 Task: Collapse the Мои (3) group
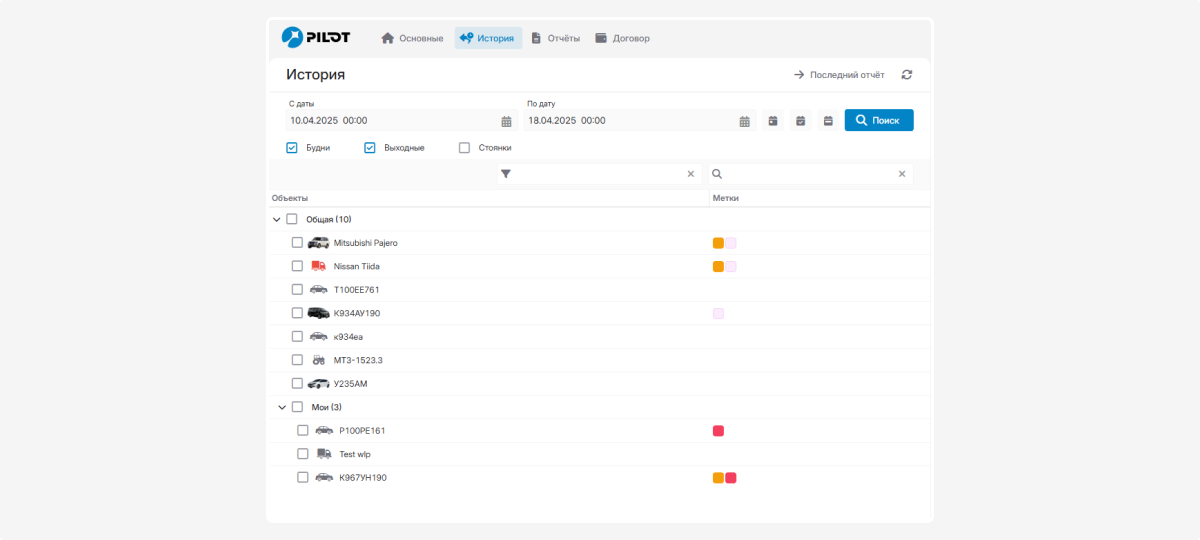pyautogui.click(x=282, y=407)
